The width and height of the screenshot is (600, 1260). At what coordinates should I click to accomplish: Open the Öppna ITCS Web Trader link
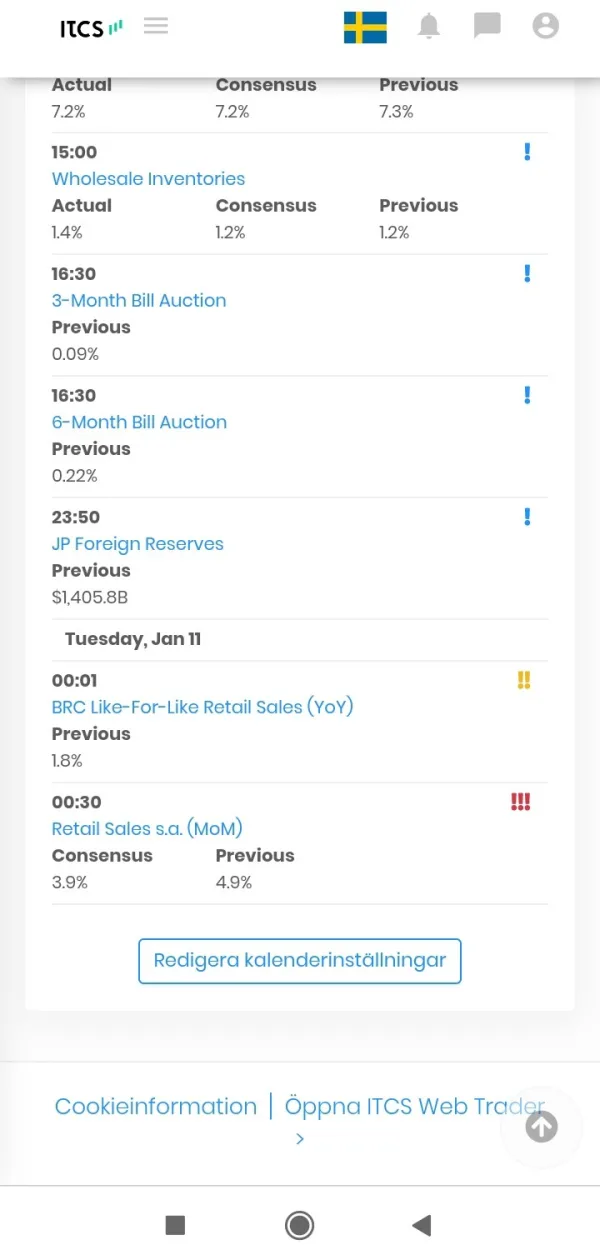(414, 1107)
